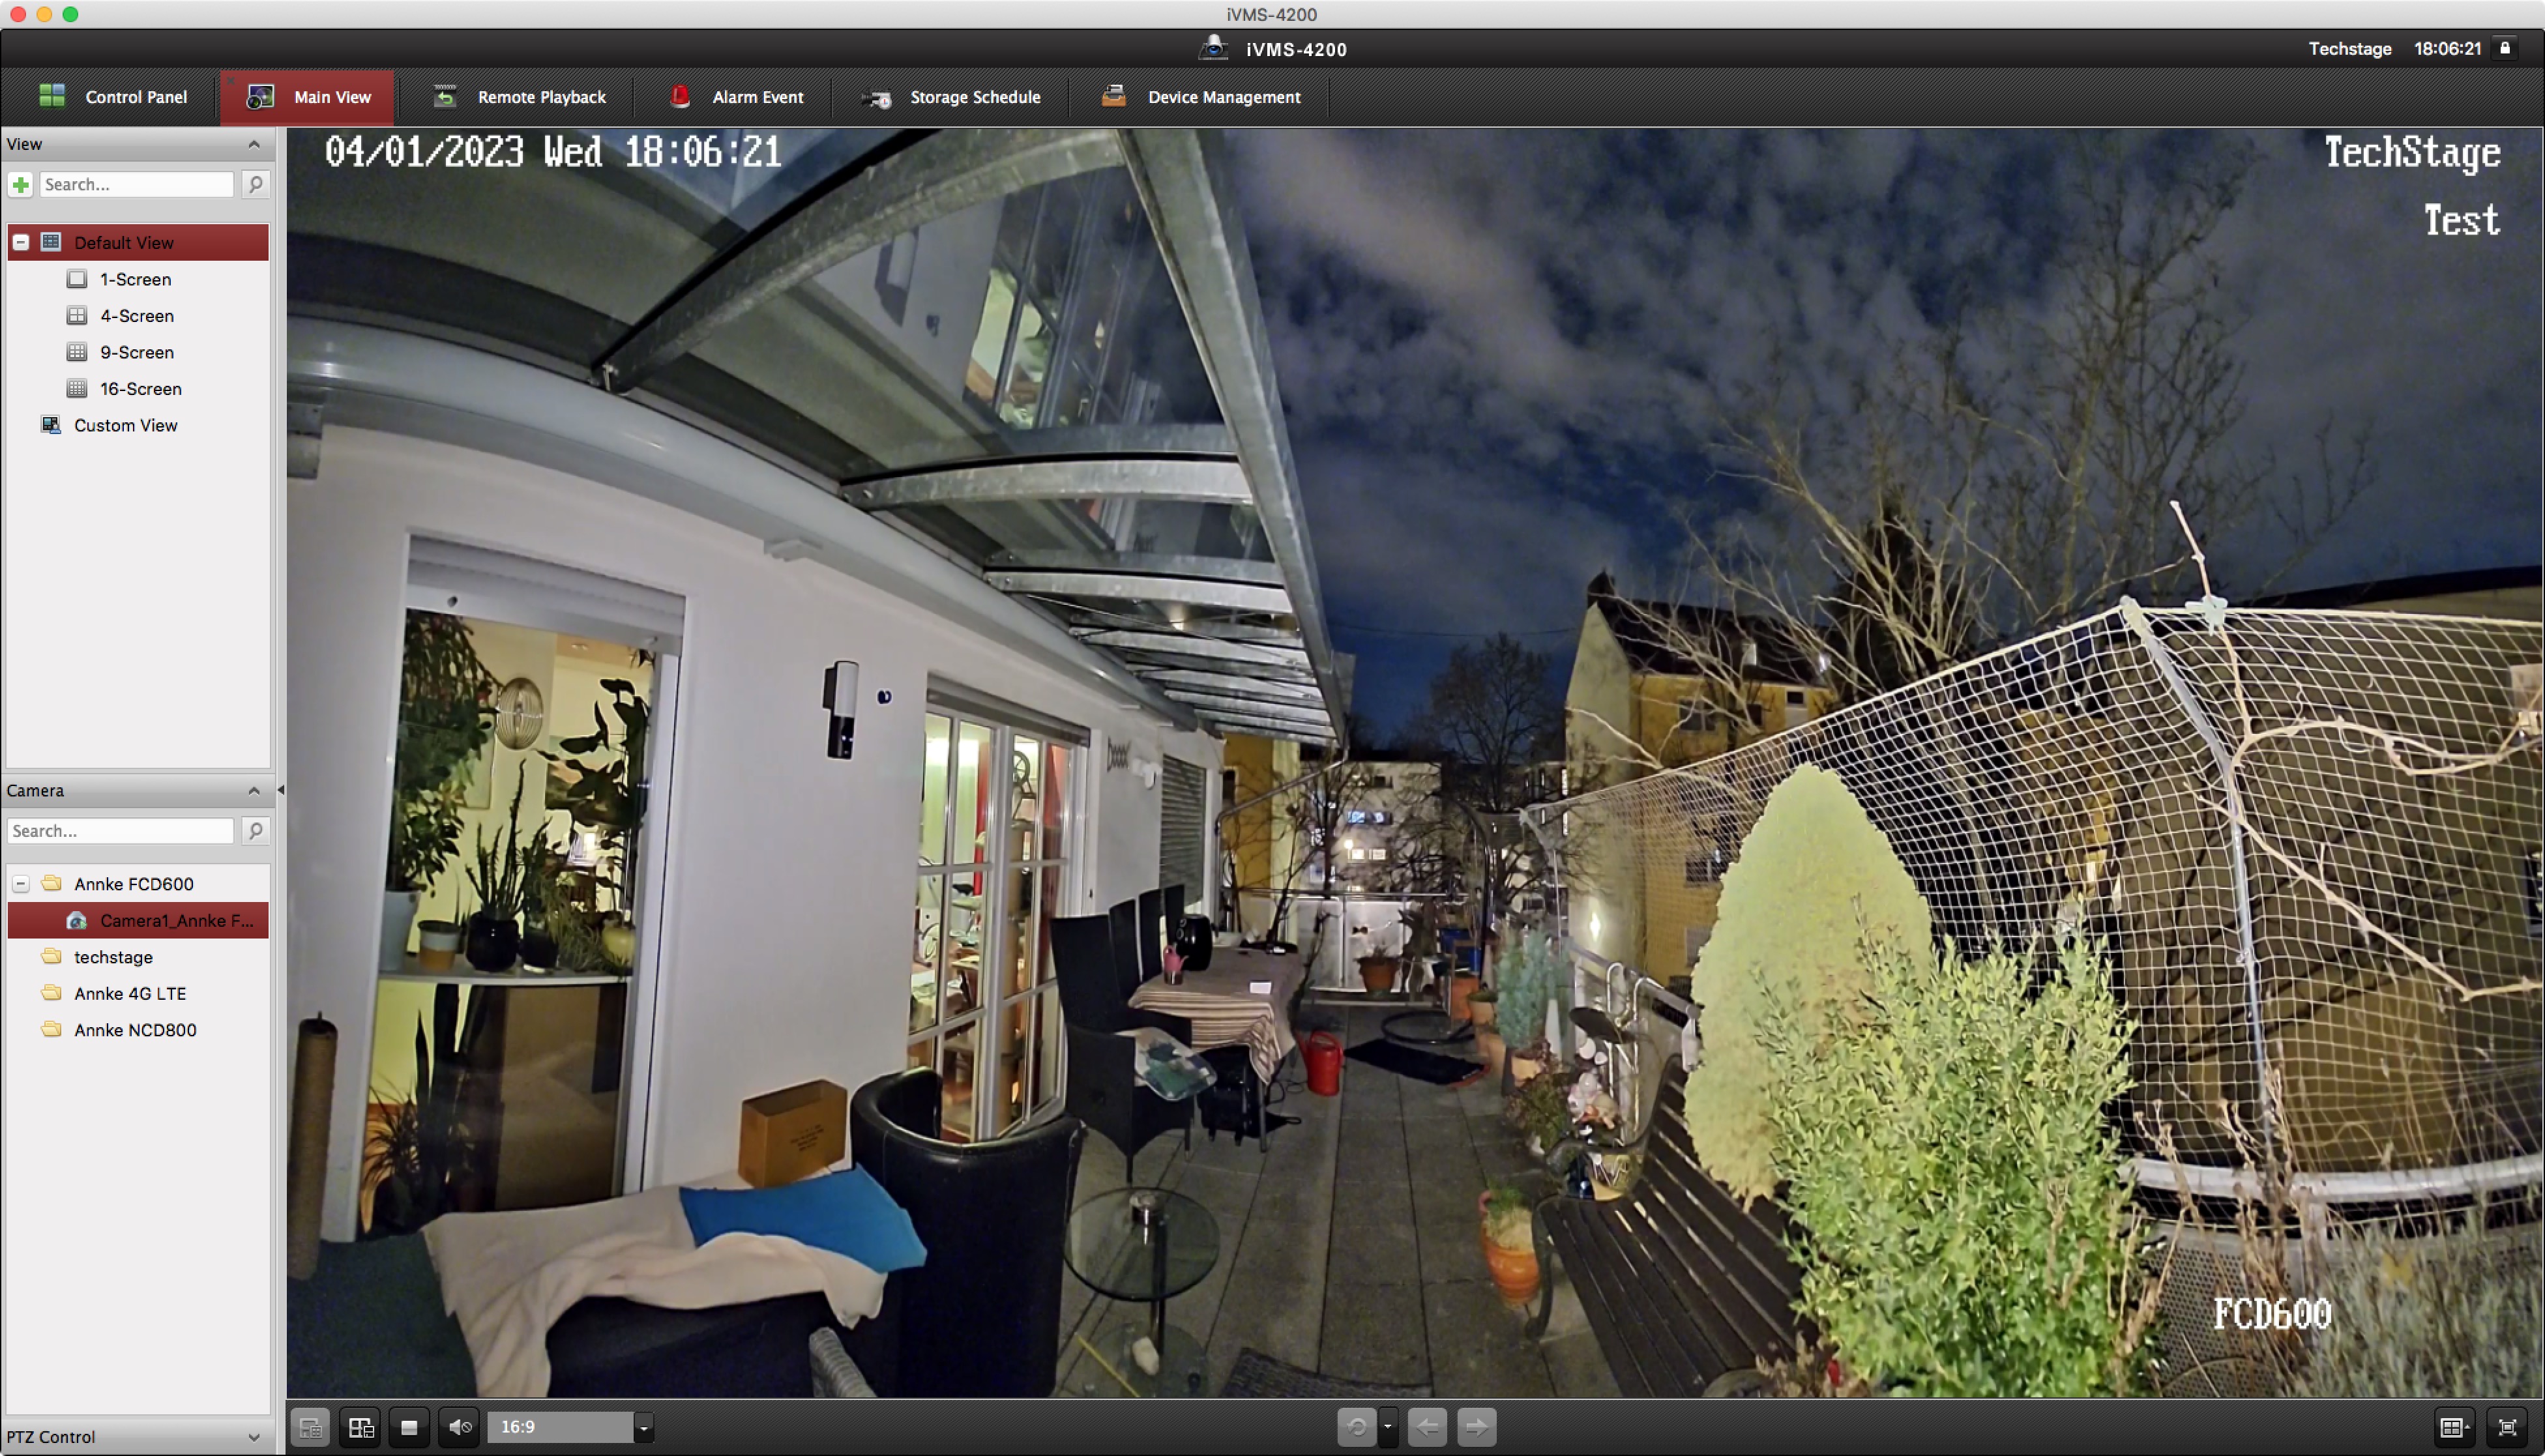
Task: Click the View panel search field
Action: [136, 184]
